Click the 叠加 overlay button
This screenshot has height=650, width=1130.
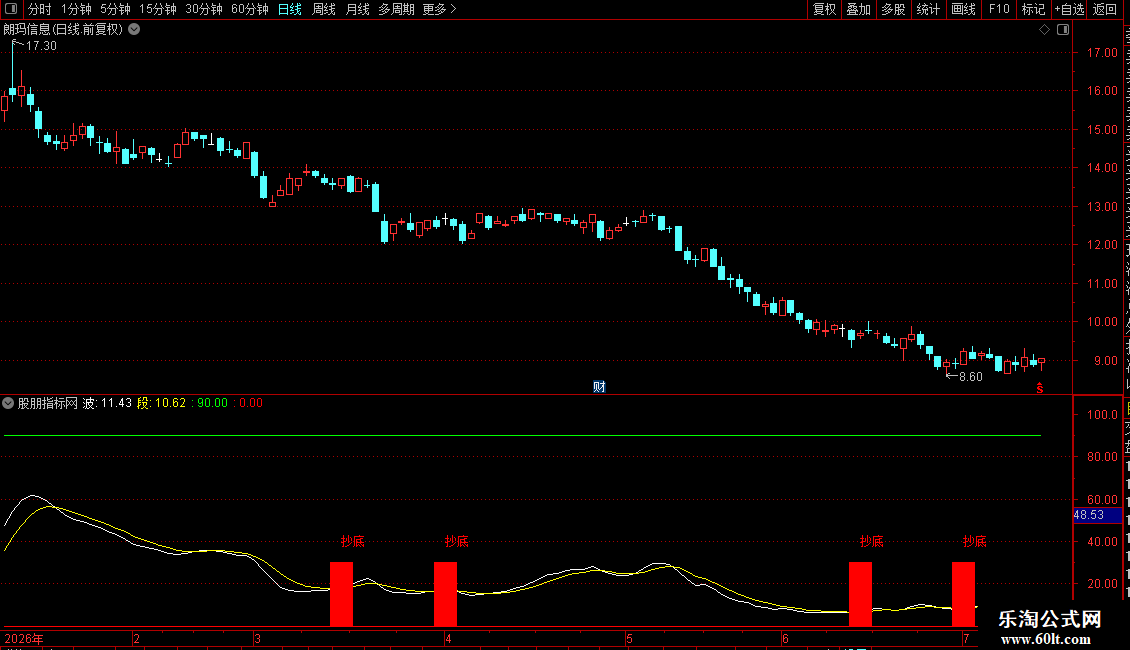point(858,9)
